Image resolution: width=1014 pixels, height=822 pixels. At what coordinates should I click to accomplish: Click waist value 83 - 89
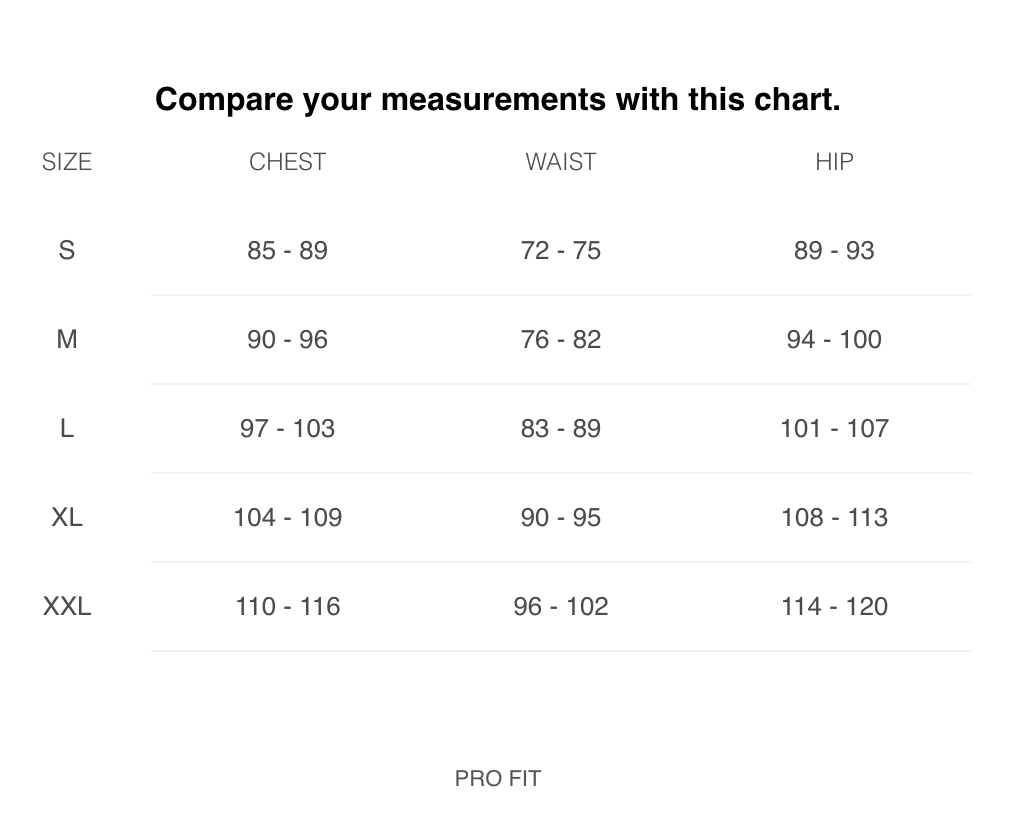coord(560,428)
